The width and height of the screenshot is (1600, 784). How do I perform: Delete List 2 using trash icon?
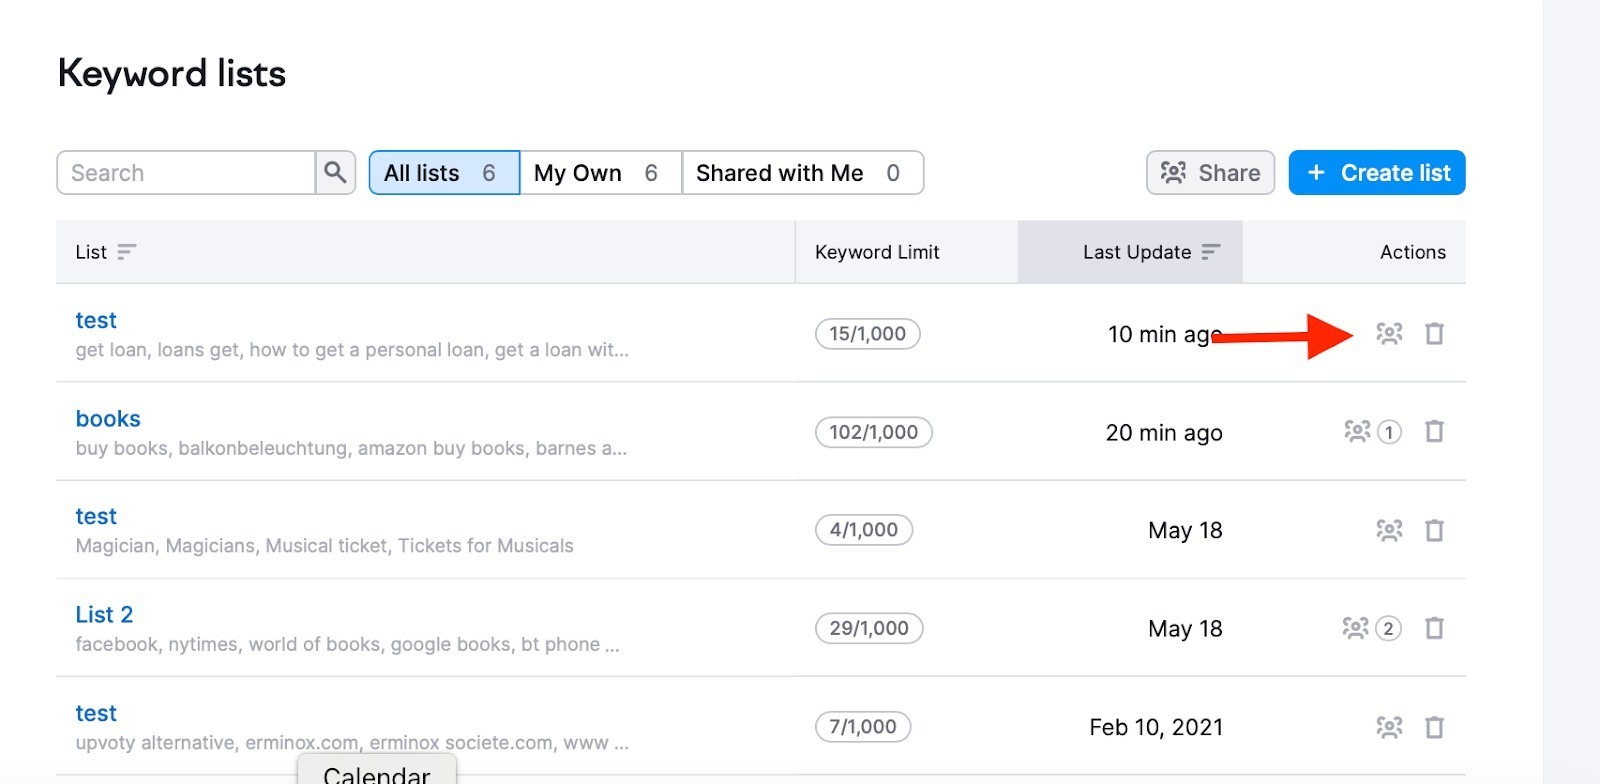click(1434, 628)
